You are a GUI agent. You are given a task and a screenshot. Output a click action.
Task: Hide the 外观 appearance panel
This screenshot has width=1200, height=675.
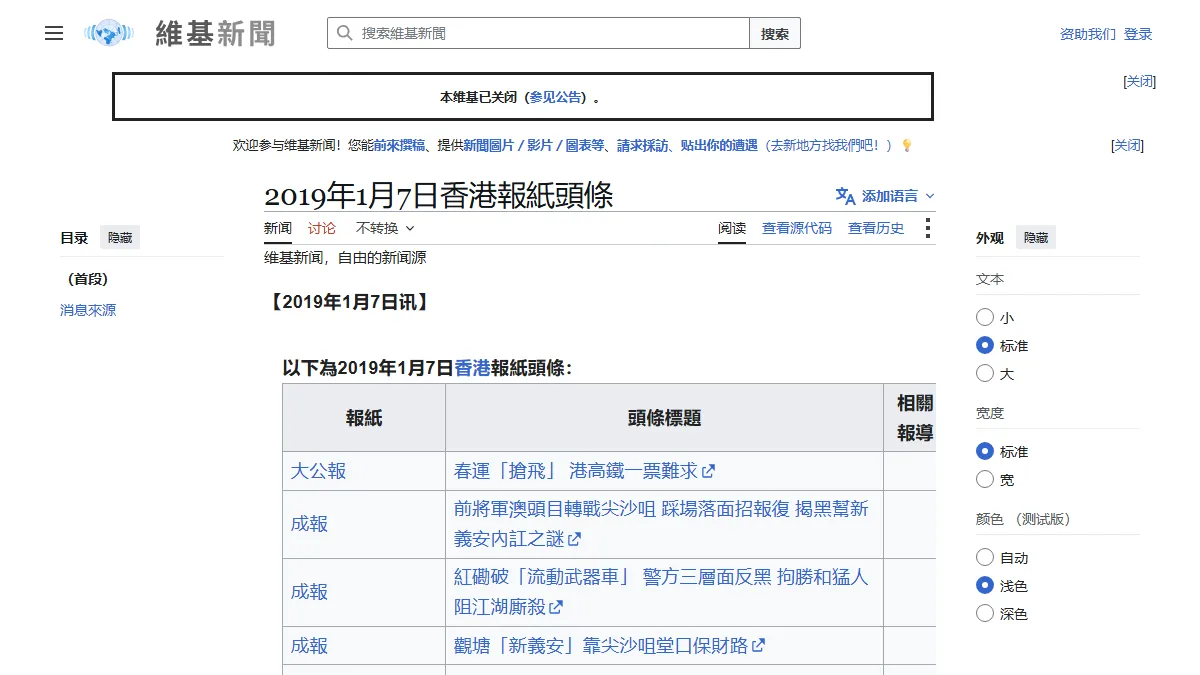[x=1036, y=238]
